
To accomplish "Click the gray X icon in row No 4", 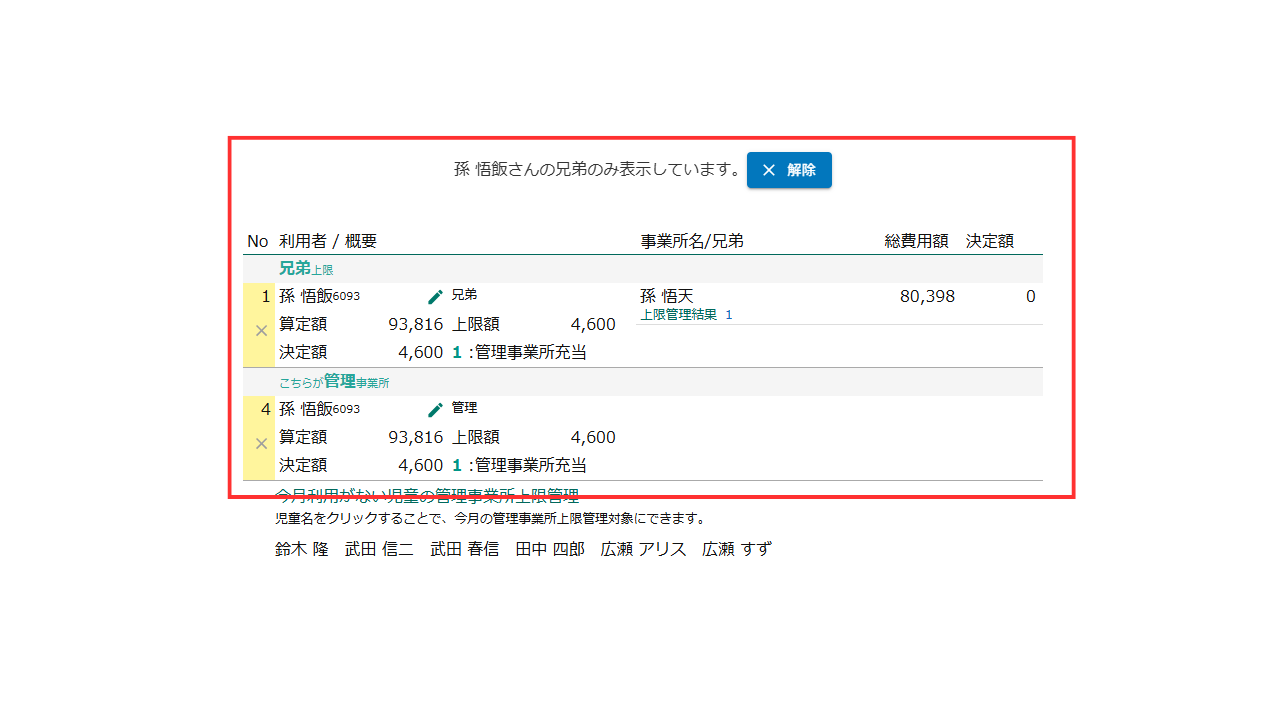I will tap(261, 443).
